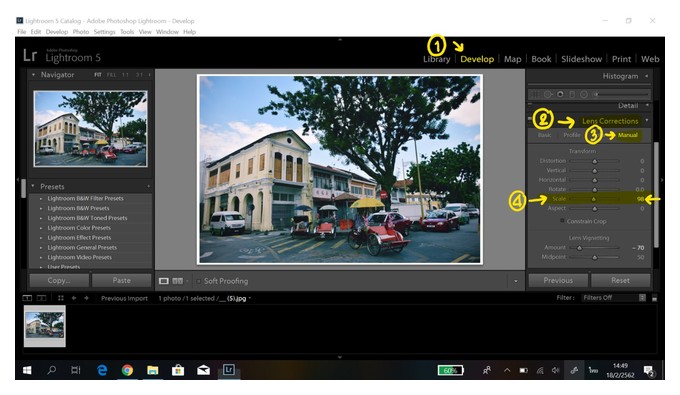Screen dimensions: 680x395
Task: Adjust the Scale slider handle
Action: click(x=594, y=199)
